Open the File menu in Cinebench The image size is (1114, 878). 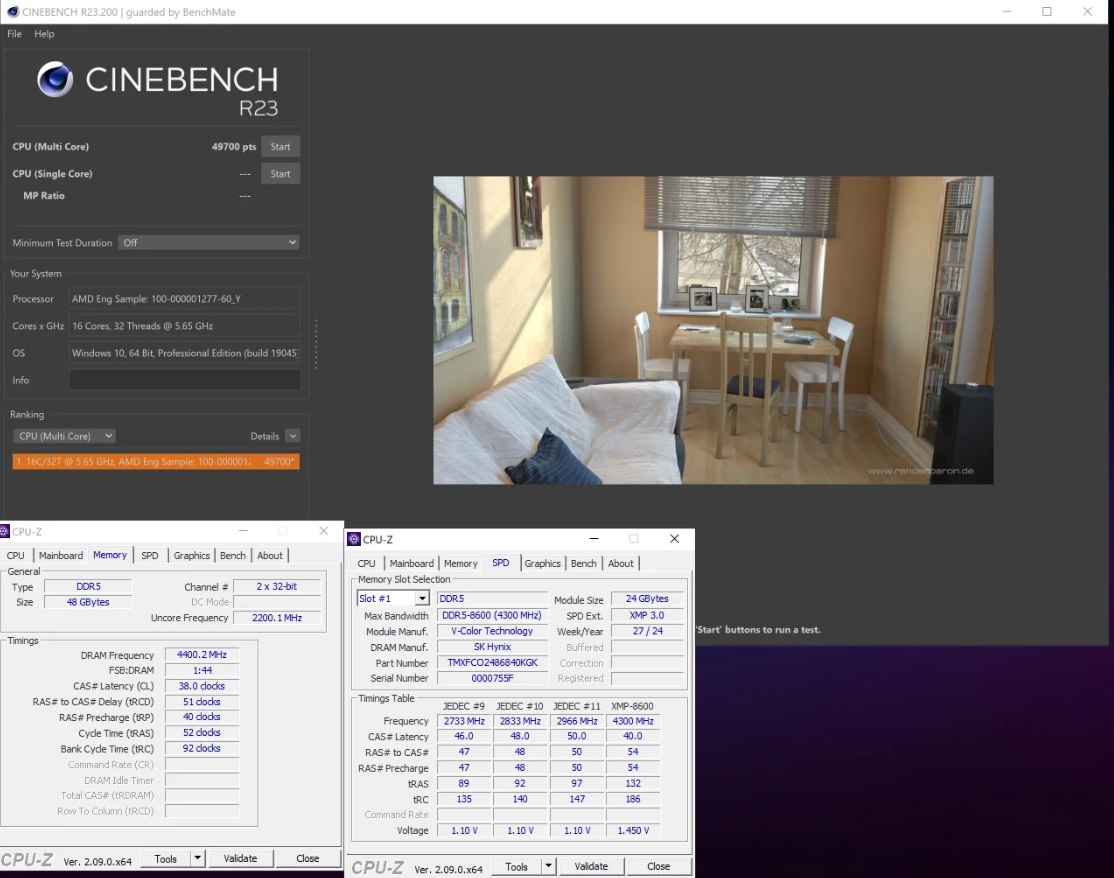click(14, 33)
